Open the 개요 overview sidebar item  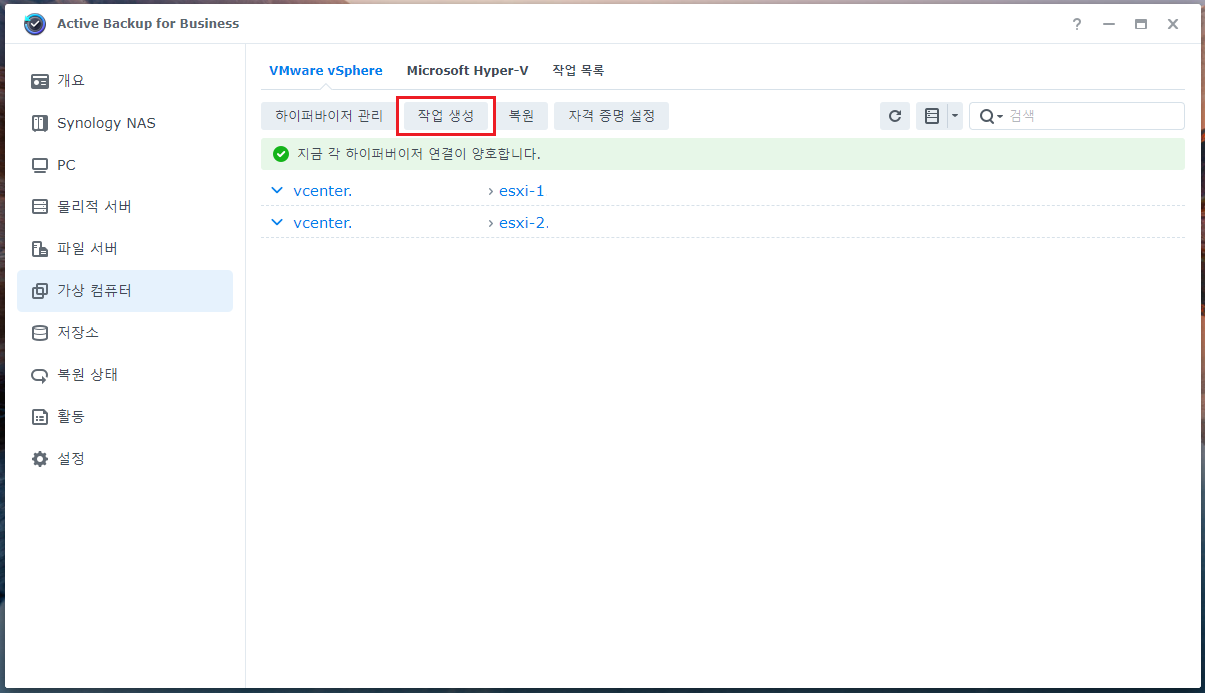[125, 81]
